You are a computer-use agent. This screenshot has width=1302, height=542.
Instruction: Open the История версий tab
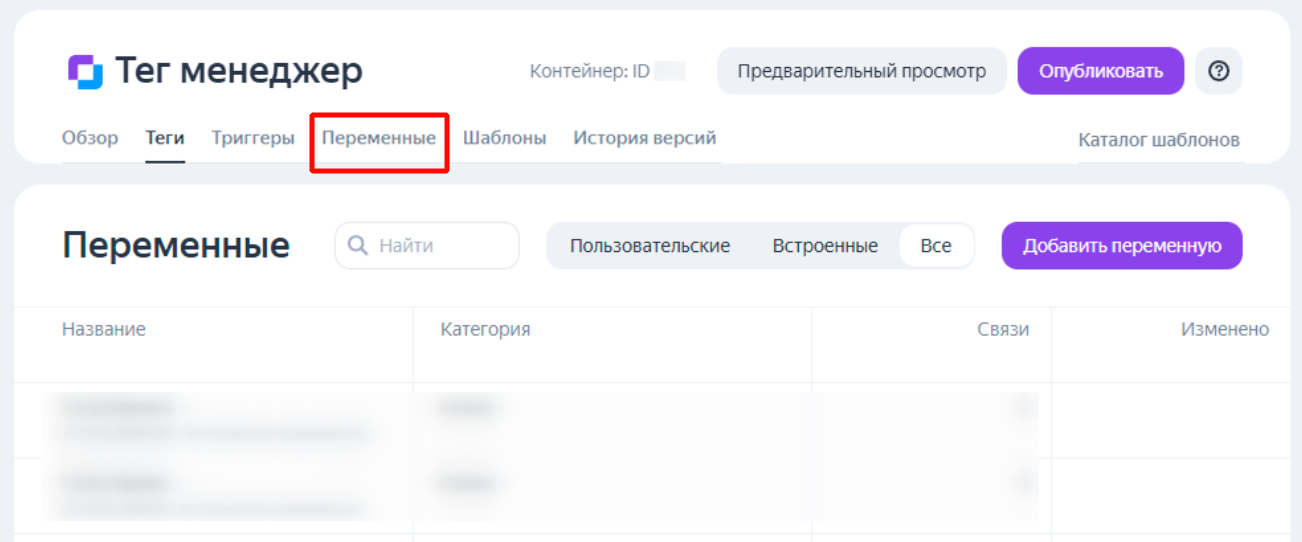pyautogui.click(x=645, y=138)
